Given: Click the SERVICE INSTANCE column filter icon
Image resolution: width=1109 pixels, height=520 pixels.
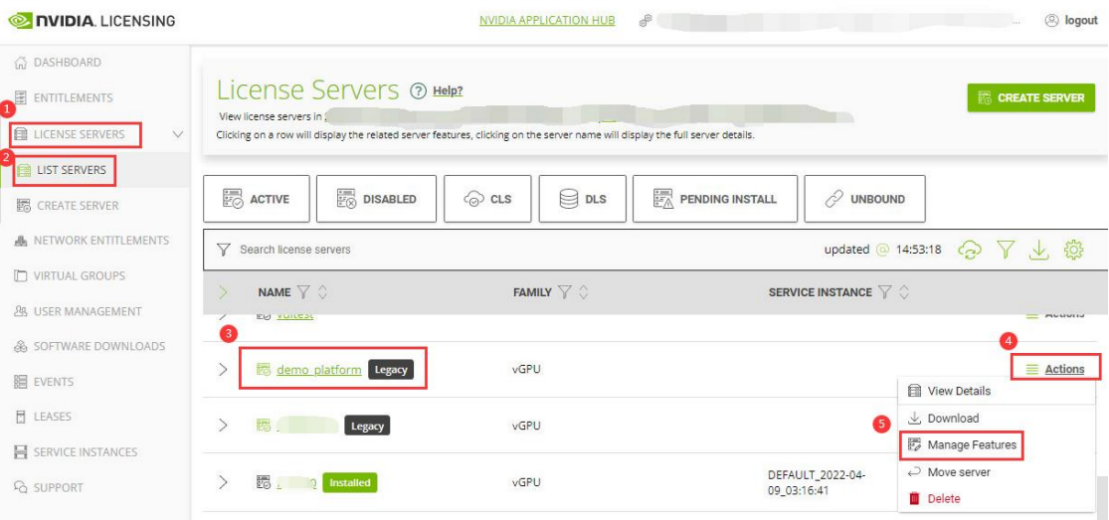Looking at the screenshot, I should [x=885, y=293].
